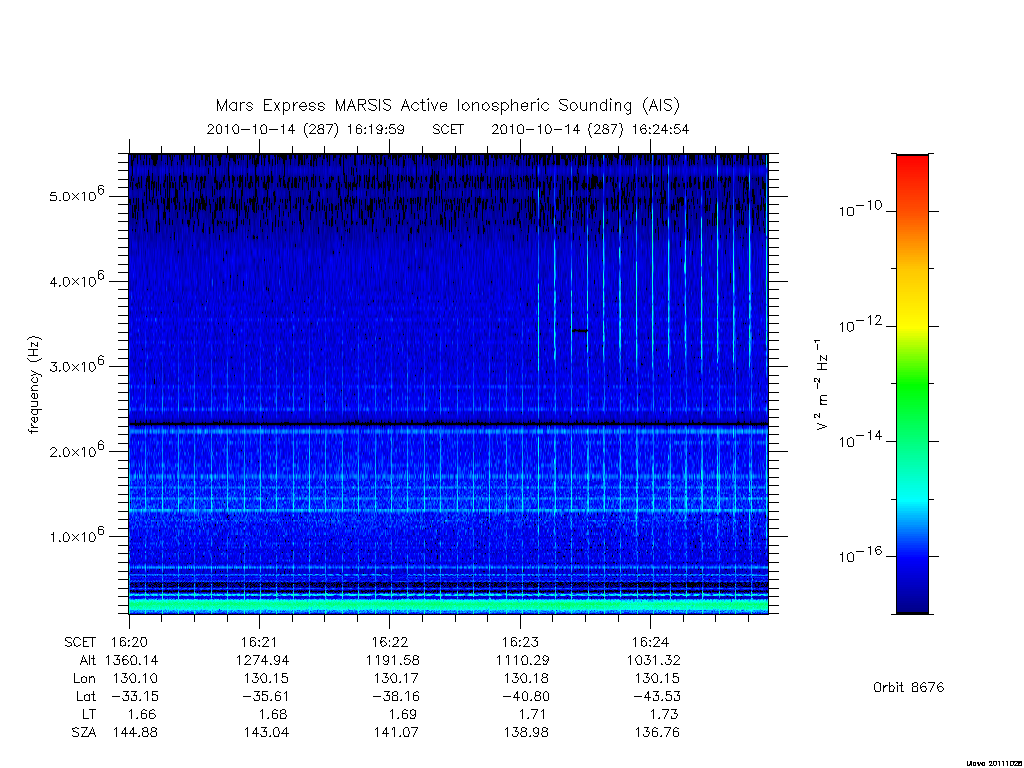Screen dimensions: 1024x768
Task: Click the 5.0×10^6 frequency tick label
Action: pyautogui.click(x=76, y=195)
